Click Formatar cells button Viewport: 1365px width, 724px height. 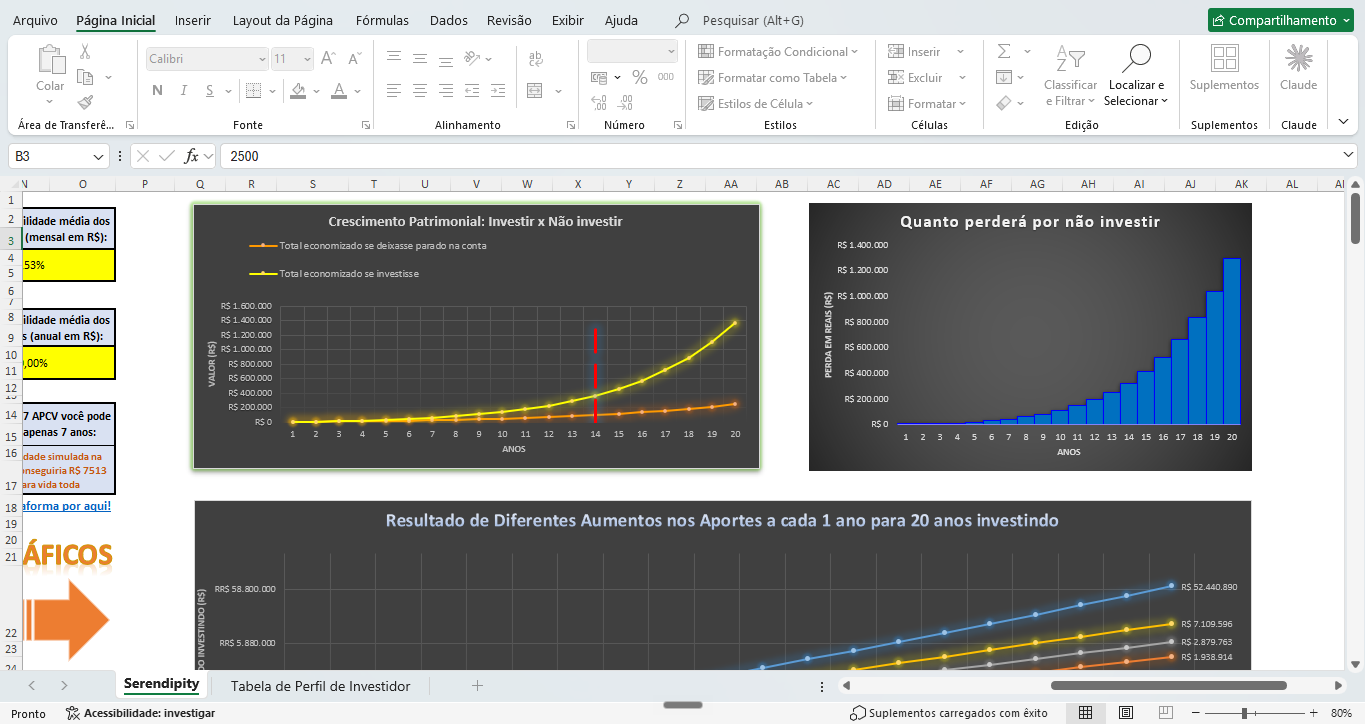[927, 103]
